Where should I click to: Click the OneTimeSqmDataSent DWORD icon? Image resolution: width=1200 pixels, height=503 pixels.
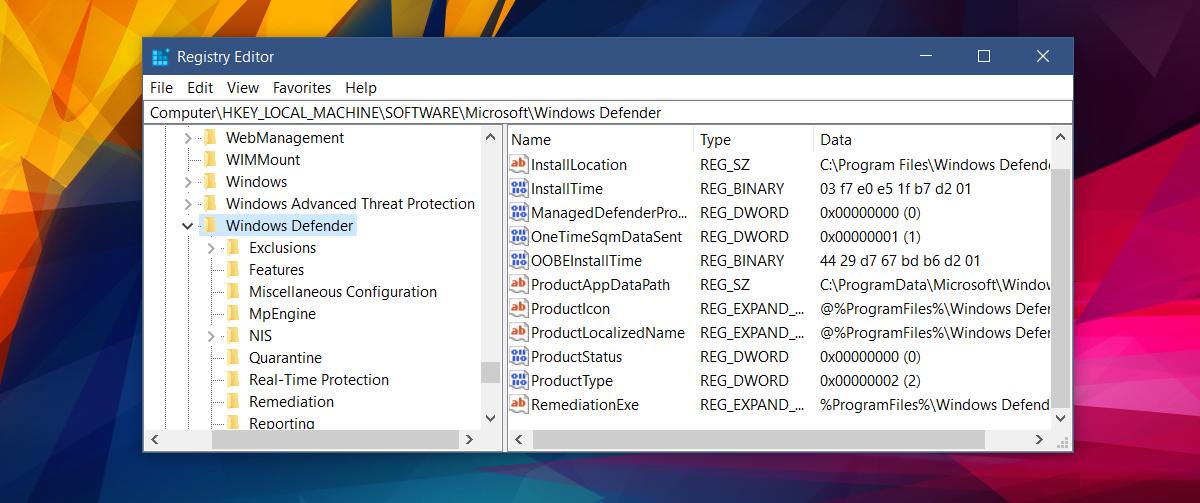point(518,237)
